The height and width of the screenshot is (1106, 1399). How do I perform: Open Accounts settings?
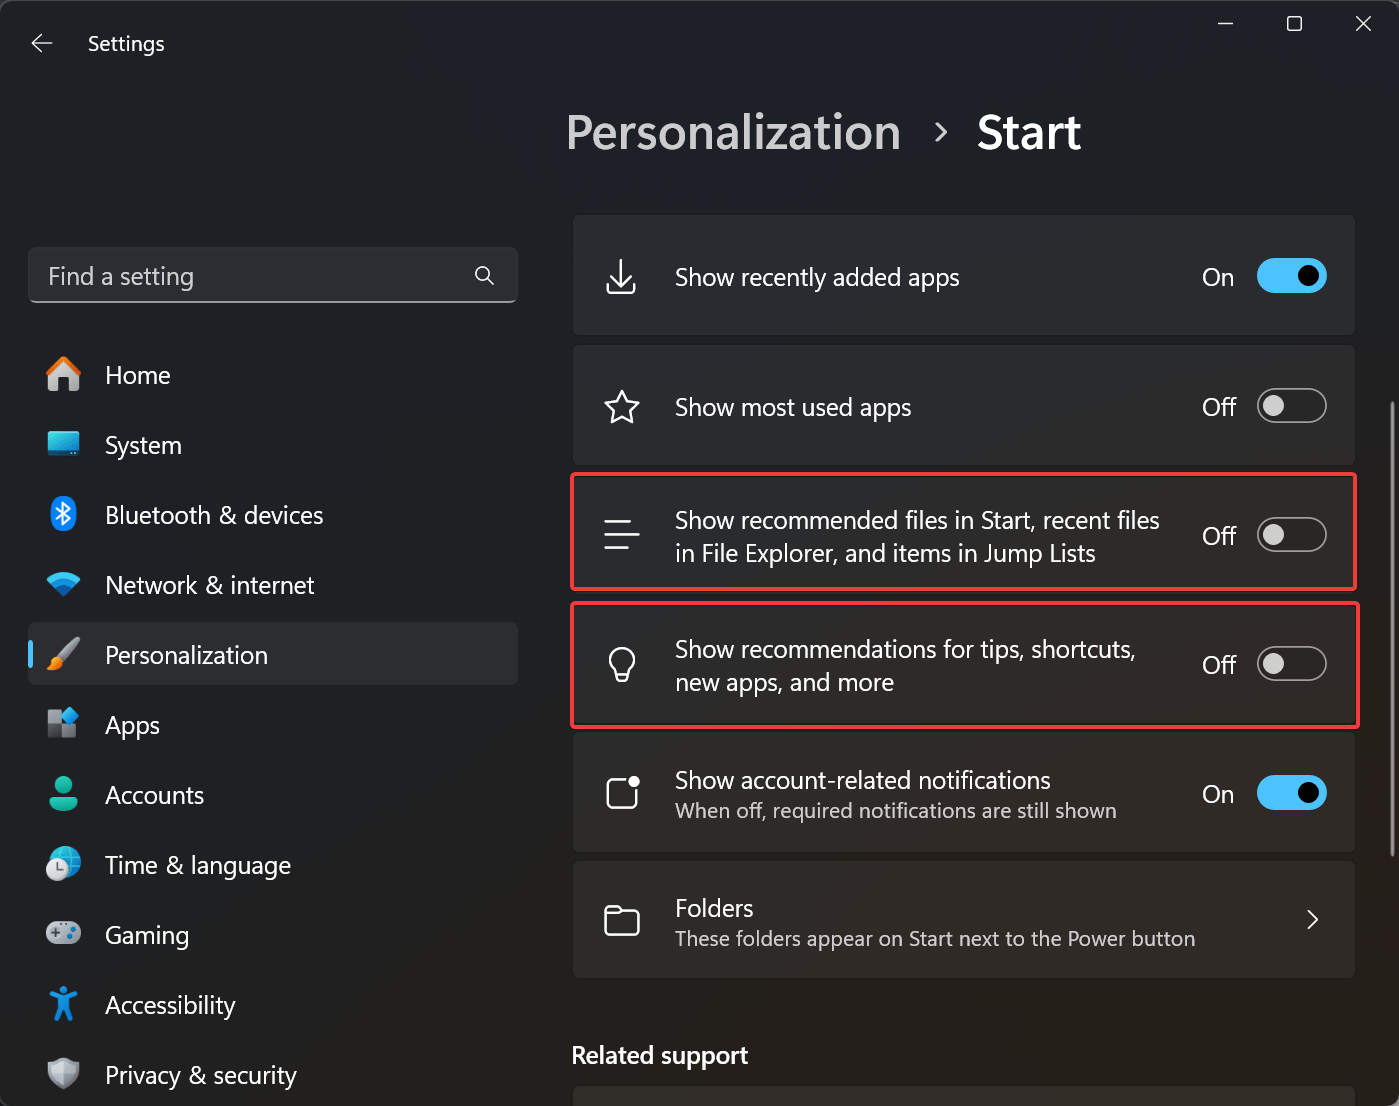tap(273, 795)
